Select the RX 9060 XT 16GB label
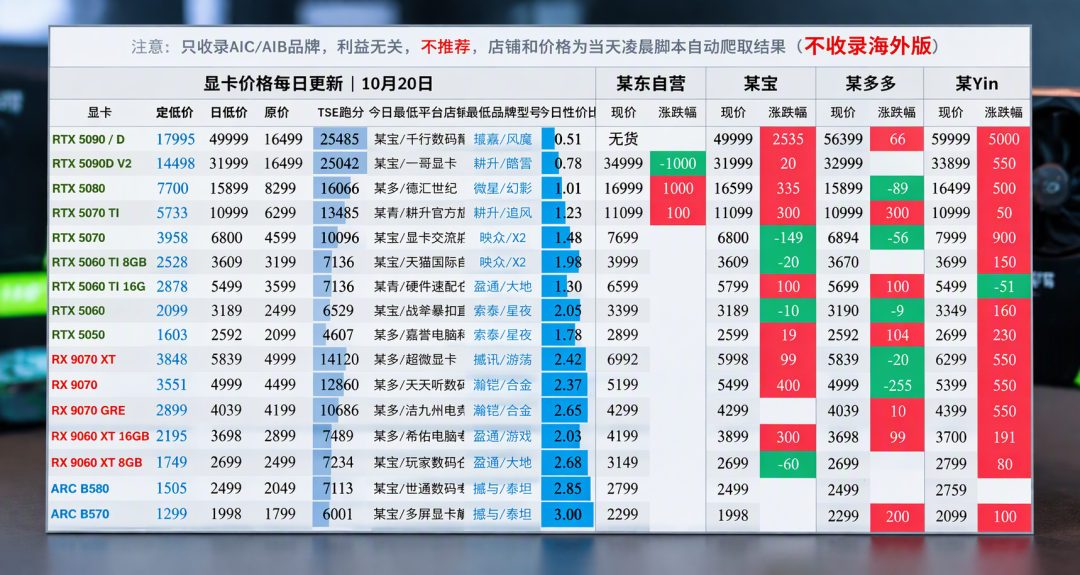The width and height of the screenshot is (1080, 575). tap(100, 437)
